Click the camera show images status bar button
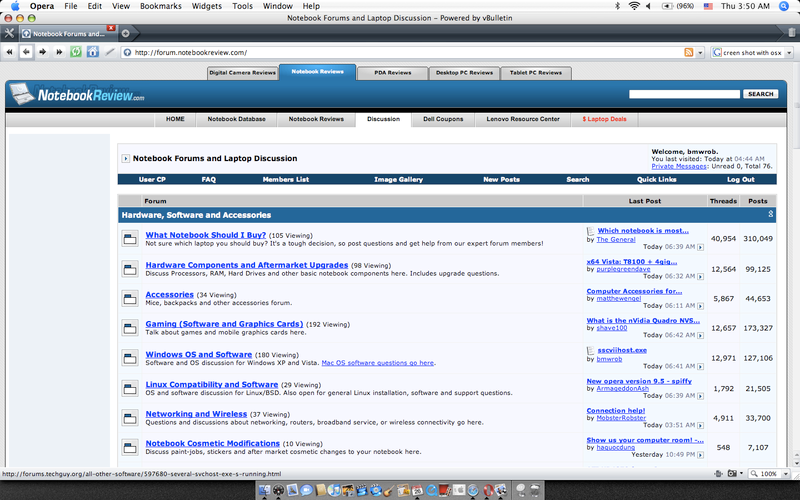Viewport: 800px width, 500px height. pos(732,473)
